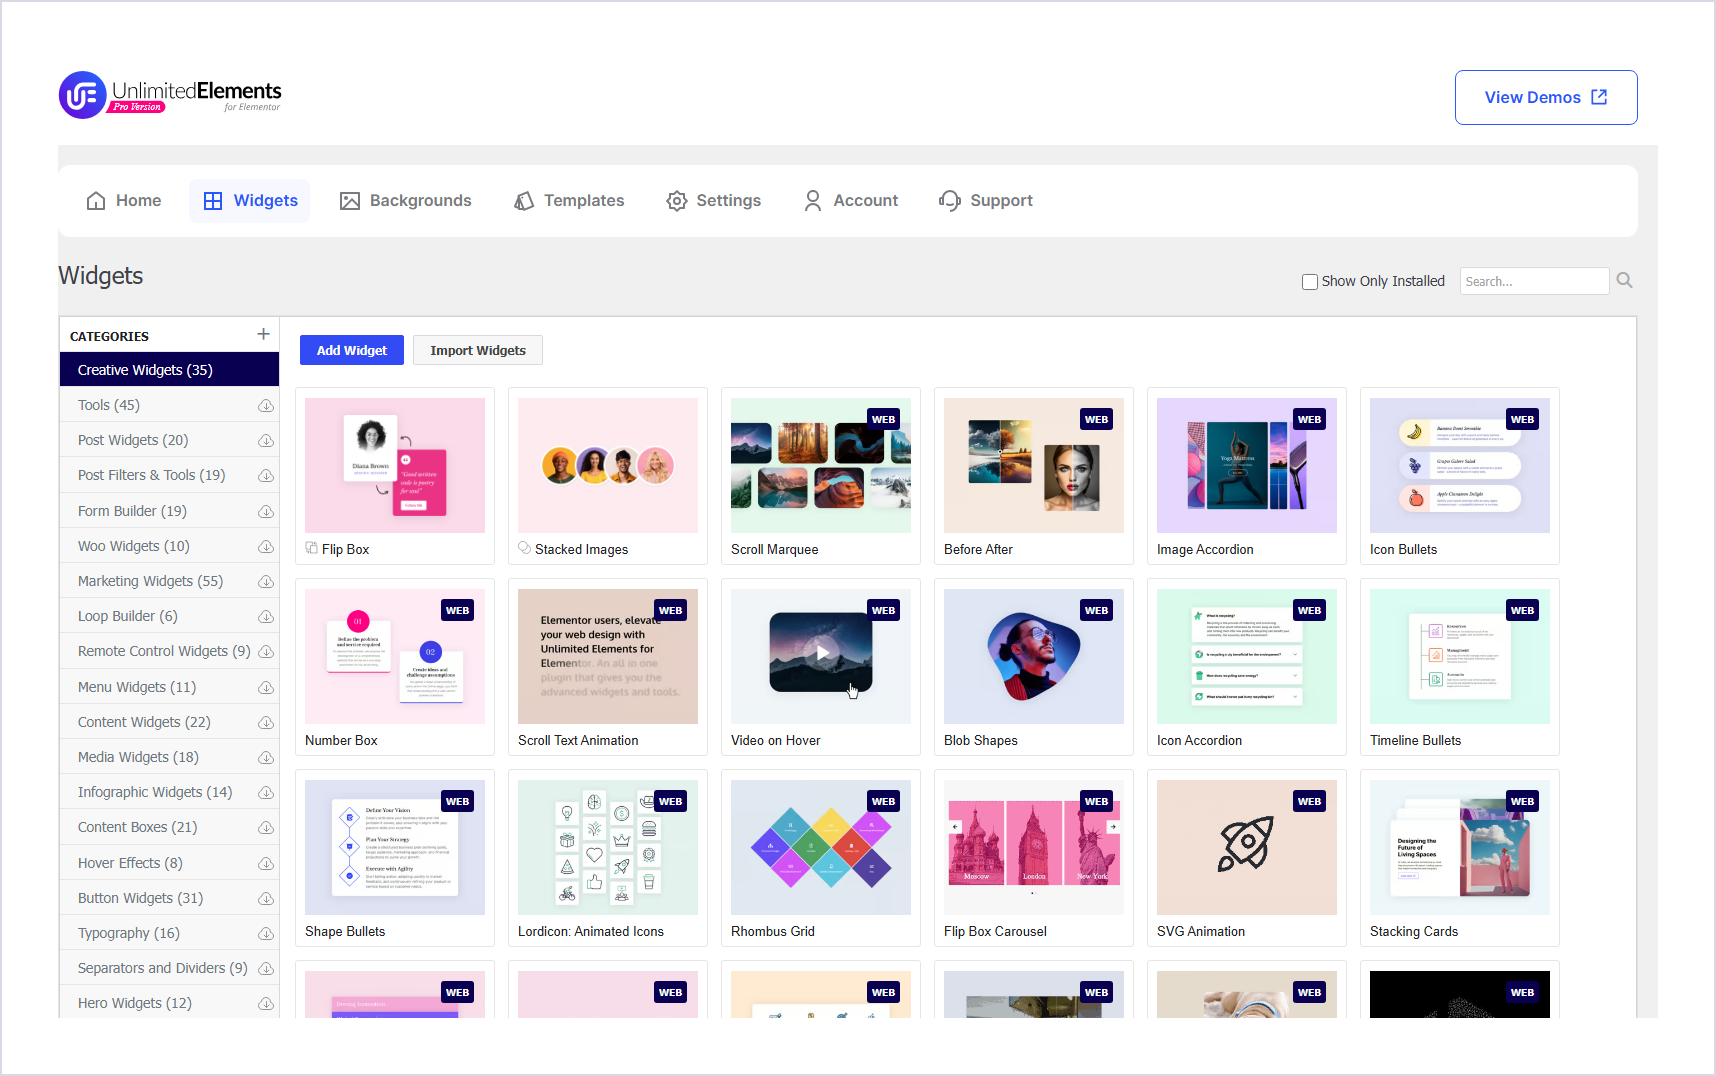Focus the widget Search field
Screen dimensions: 1716x1076
click(x=1534, y=281)
